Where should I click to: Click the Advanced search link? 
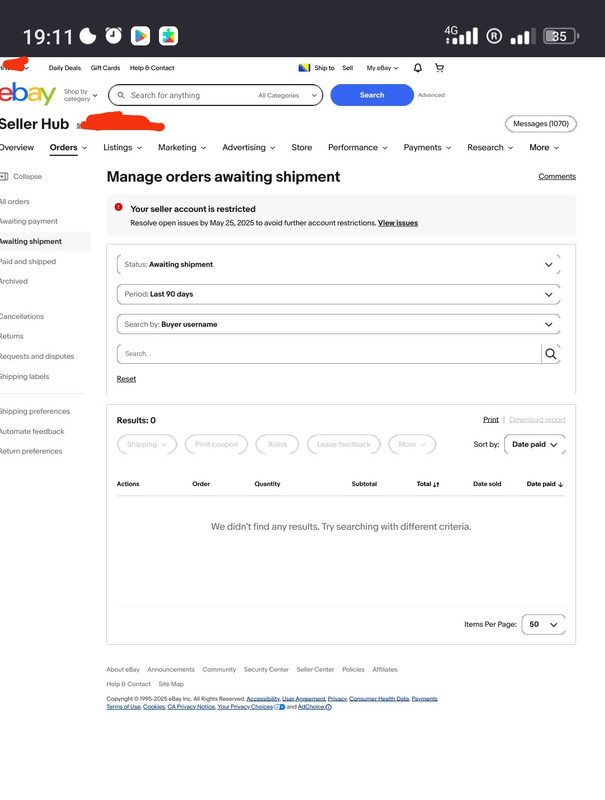coord(431,95)
